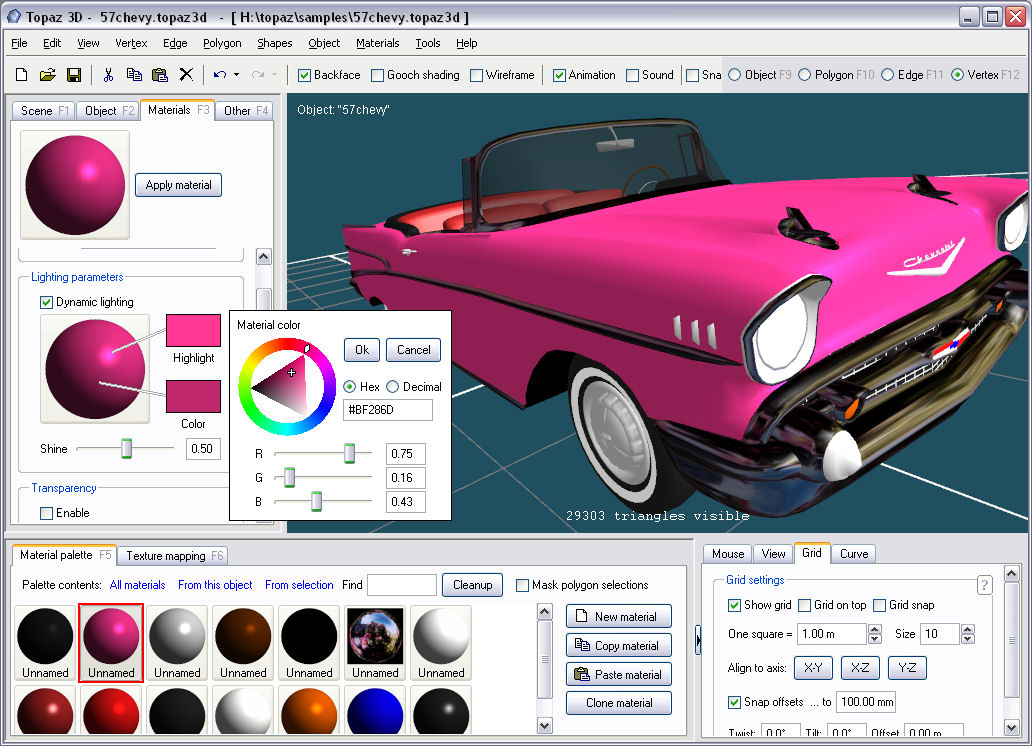The height and width of the screenshot is (746, 1032).
Task: Click the Highlight color swatch
Action: click(x=193, y=331)
